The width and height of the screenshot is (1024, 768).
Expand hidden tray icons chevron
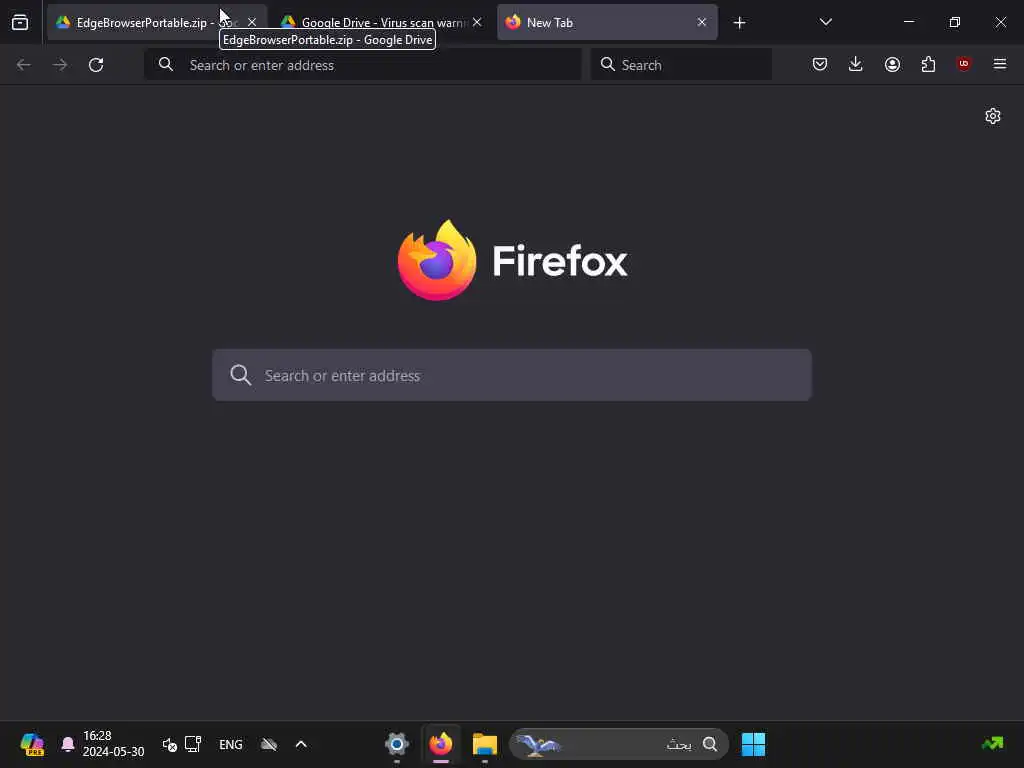[301, 744]
